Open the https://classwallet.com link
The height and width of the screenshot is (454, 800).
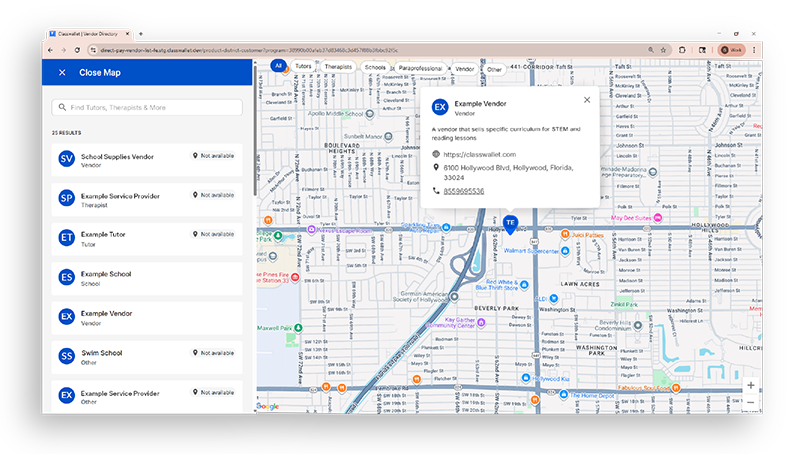click(480, 154)
